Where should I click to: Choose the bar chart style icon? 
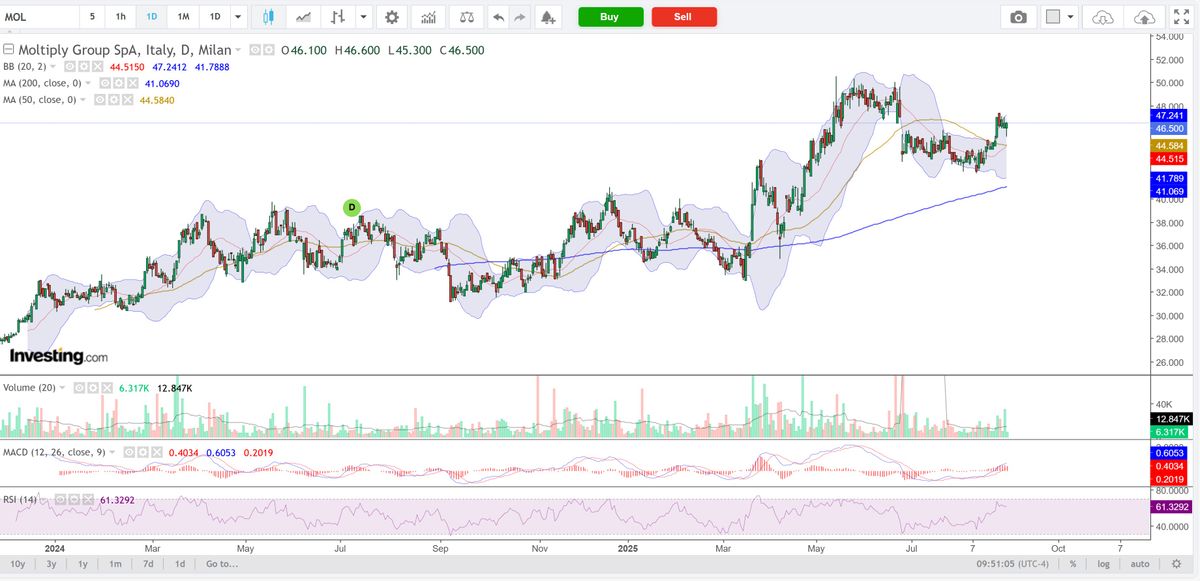point(340,17)
